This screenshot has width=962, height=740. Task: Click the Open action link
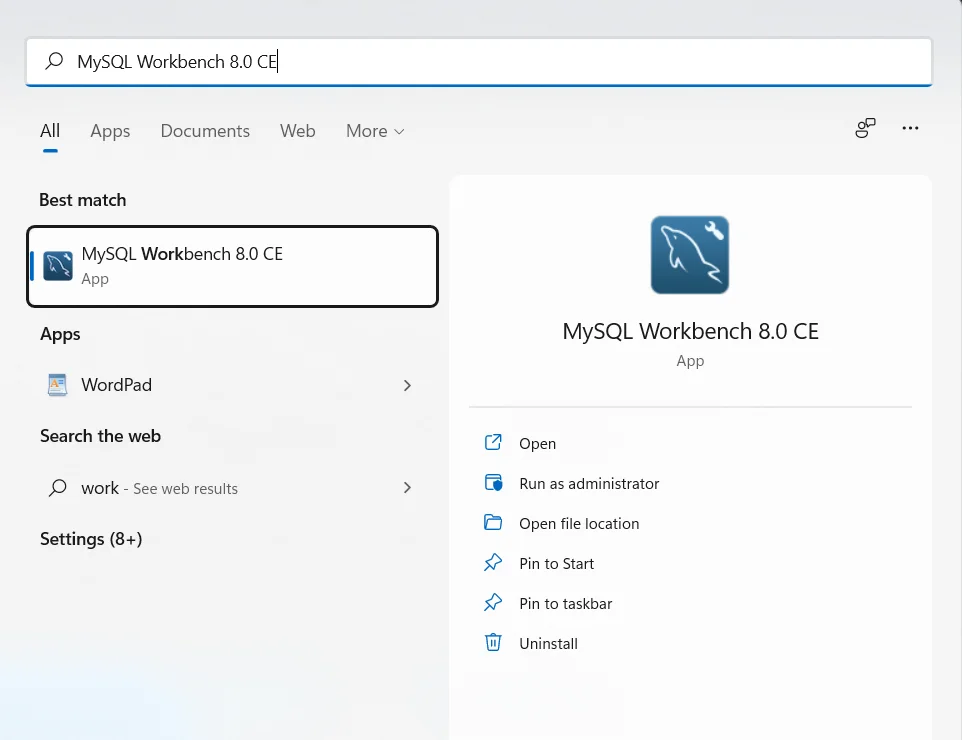click(x=537, y=443)
